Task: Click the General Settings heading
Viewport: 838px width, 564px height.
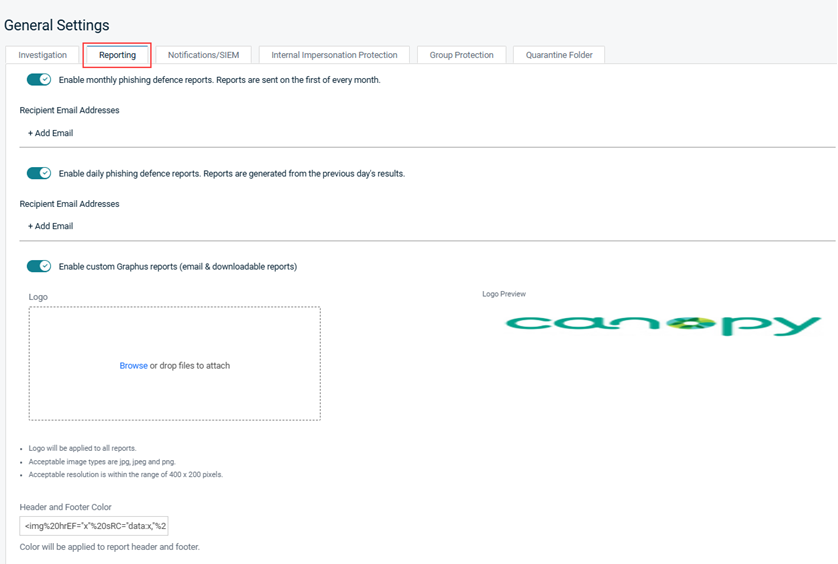Action: 57,25
